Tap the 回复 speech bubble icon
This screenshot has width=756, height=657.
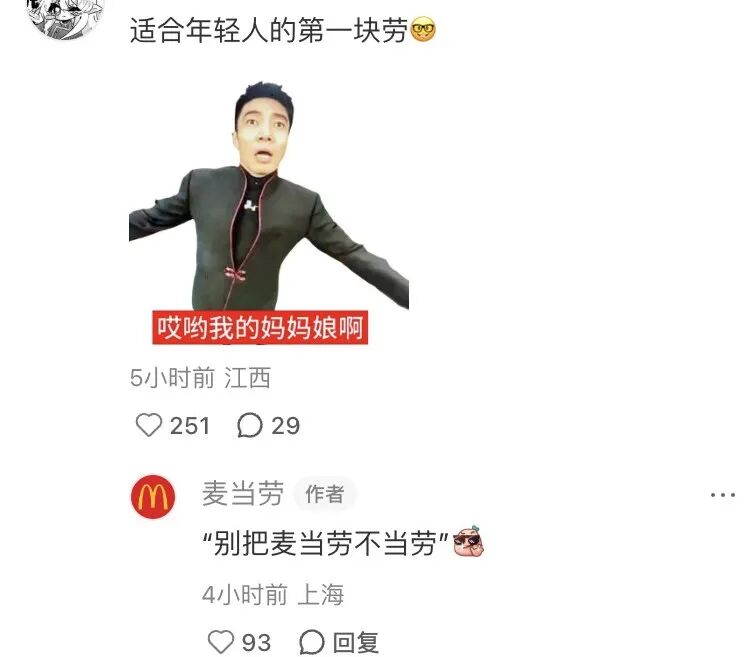coord(311,642)
